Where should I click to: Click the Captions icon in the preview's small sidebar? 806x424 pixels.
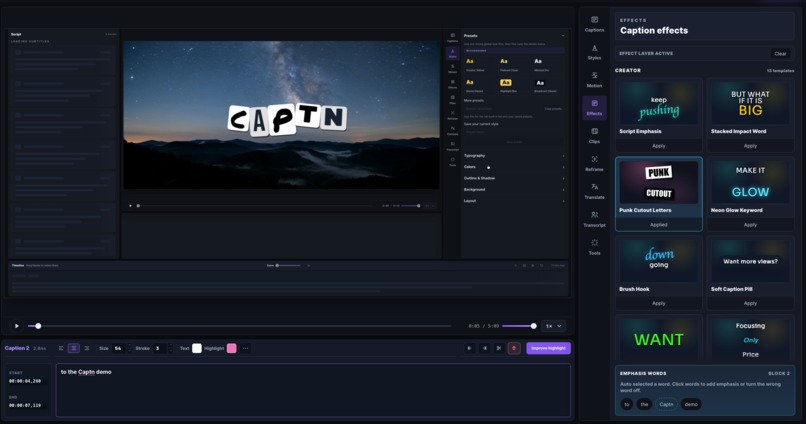click(x=452, y=38)
